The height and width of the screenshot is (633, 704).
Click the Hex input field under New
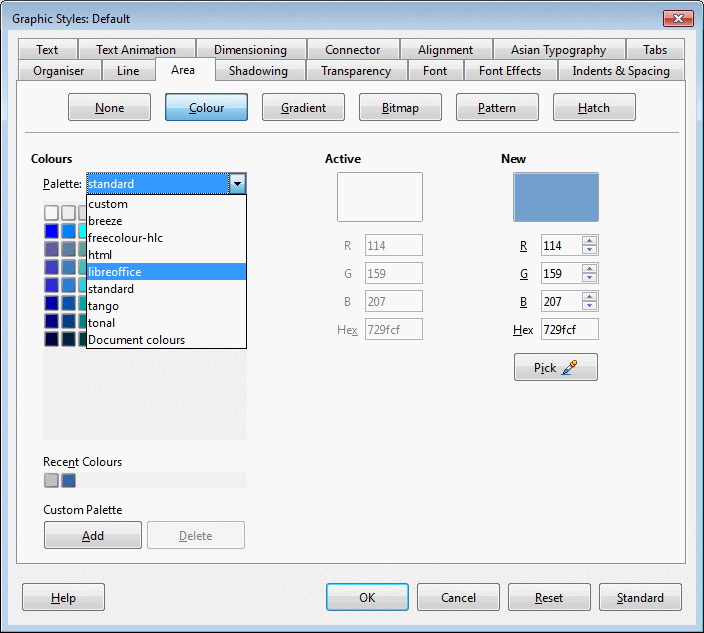569,329
